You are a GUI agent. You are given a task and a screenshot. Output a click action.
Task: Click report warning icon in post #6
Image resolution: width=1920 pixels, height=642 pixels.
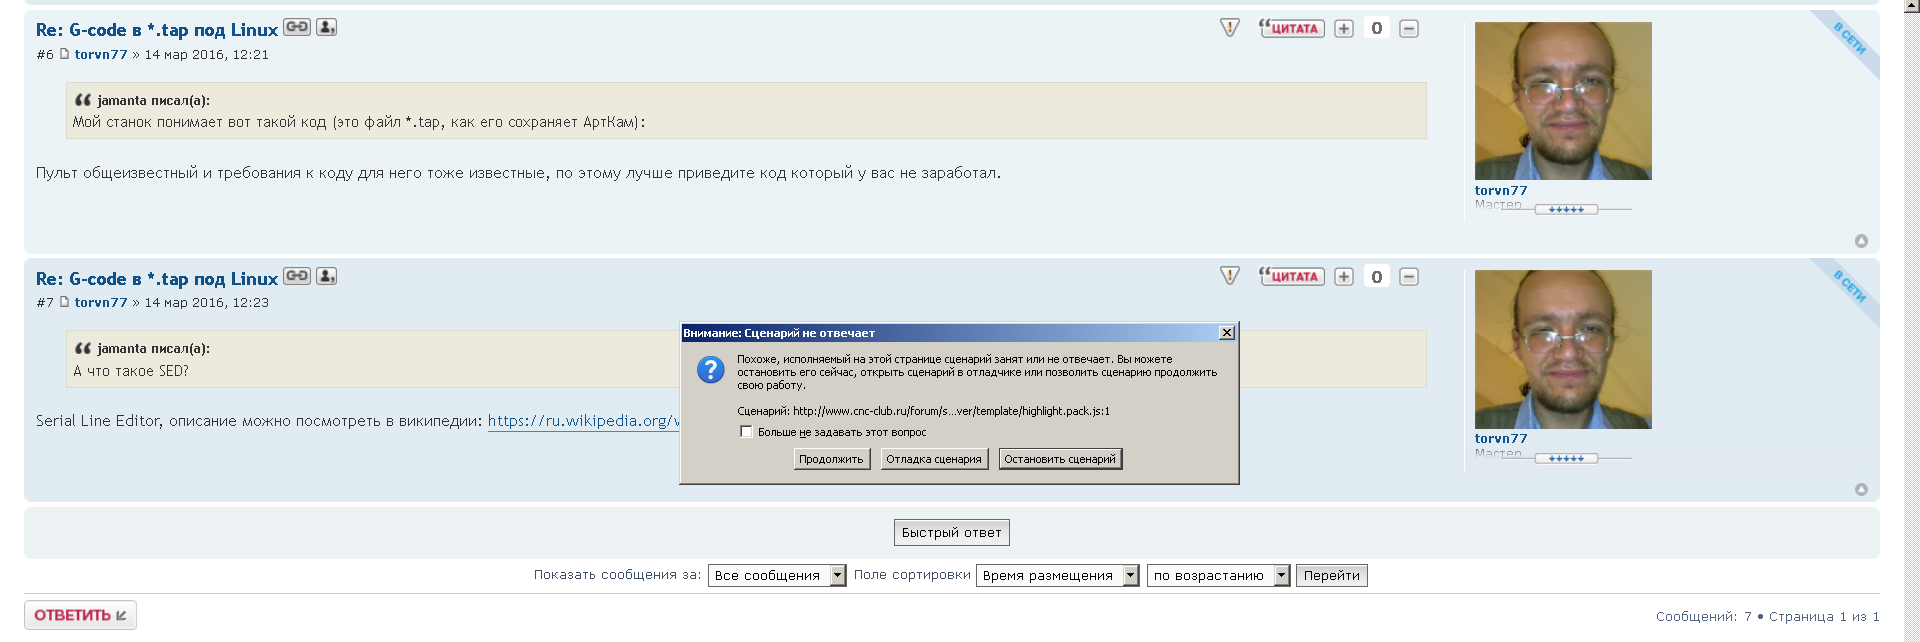[x=1230, y=28]
